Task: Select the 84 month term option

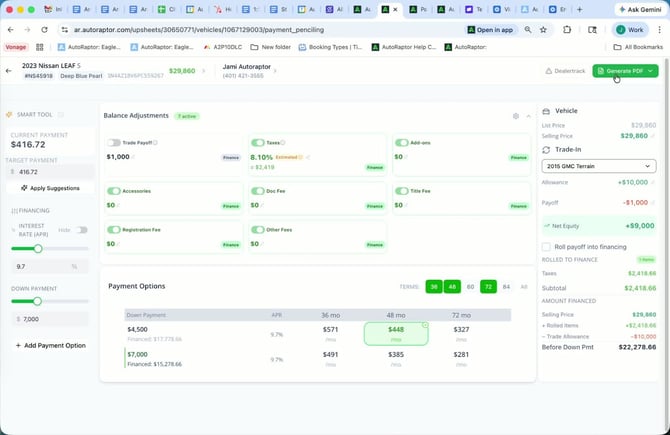Action: coord(507,286)
